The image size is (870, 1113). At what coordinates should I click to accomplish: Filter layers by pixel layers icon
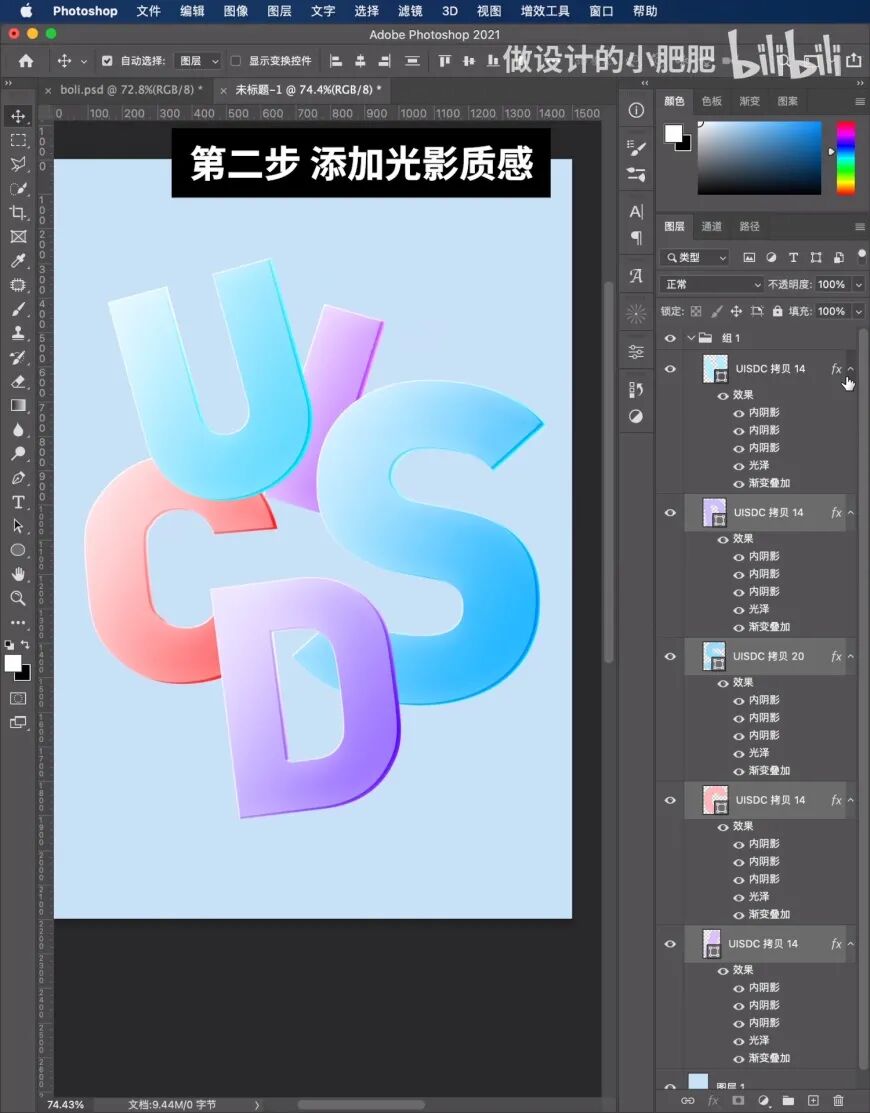coord(749,257)
